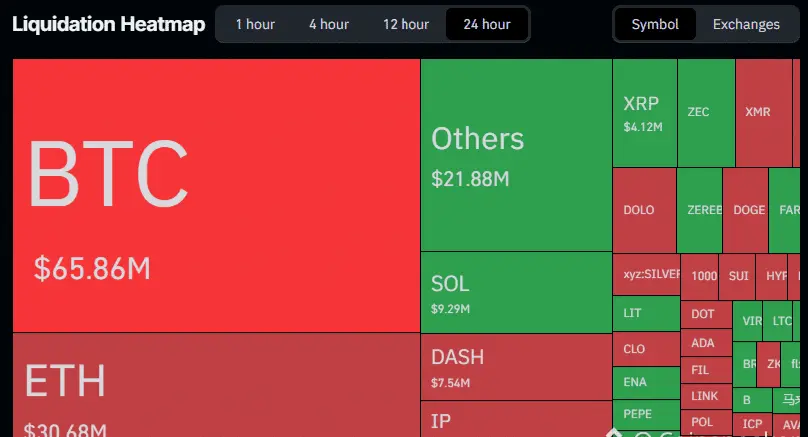The height and width of the screenshot is (437, 808).
Task: Select the ZEC tile
Action: point(705,113)
